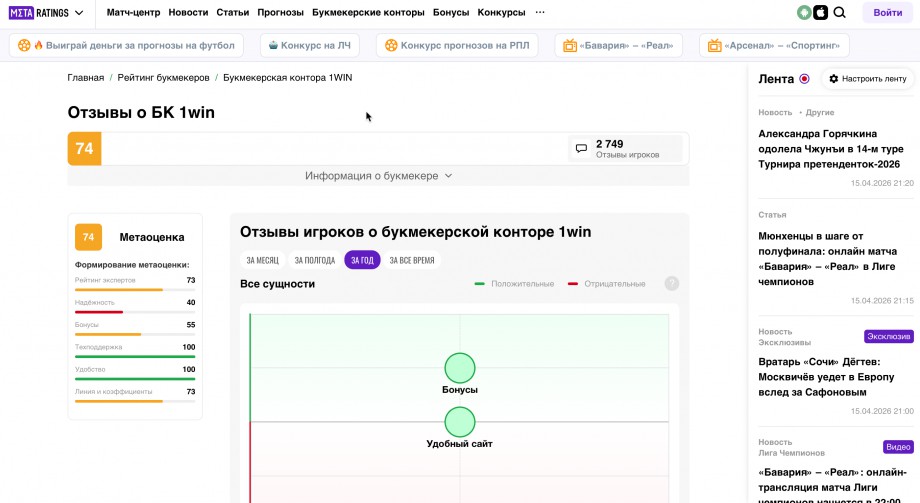Click TV icon in «Арсенал» – «Спортинг» chip
Viewport: 920px width, 503px height.
click(714, 45)
